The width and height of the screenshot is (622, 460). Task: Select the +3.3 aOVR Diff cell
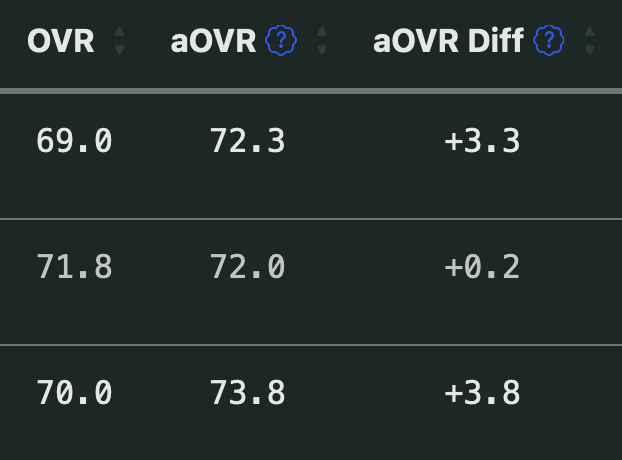482,142
